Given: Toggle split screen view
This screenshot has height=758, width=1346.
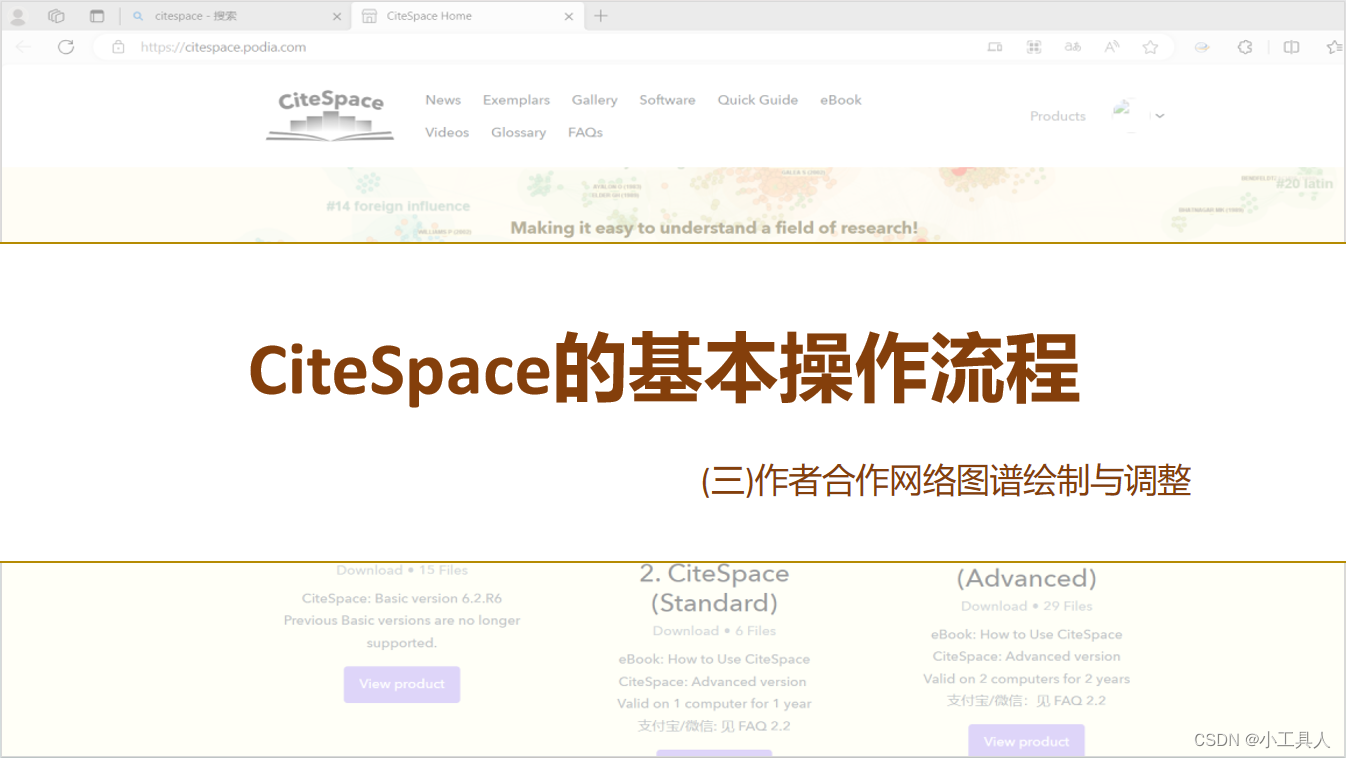Looking at the screenshot, I should pyautogui.click(x=1291, y=46).
